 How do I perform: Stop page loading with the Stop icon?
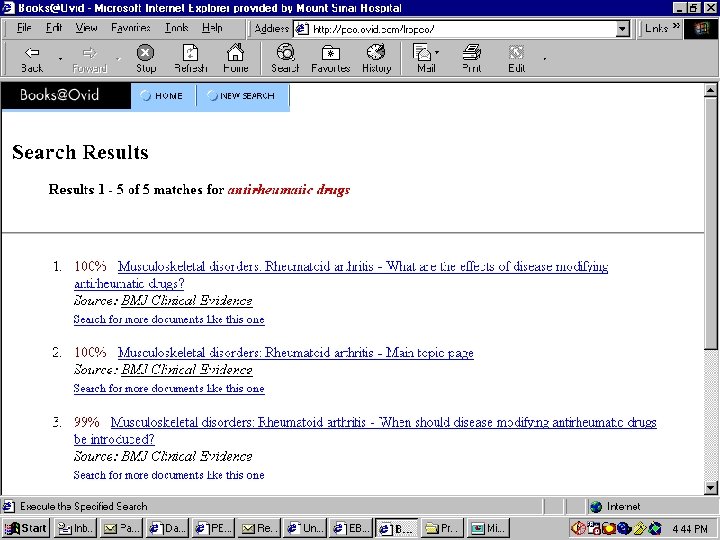[x=146, y=59]
